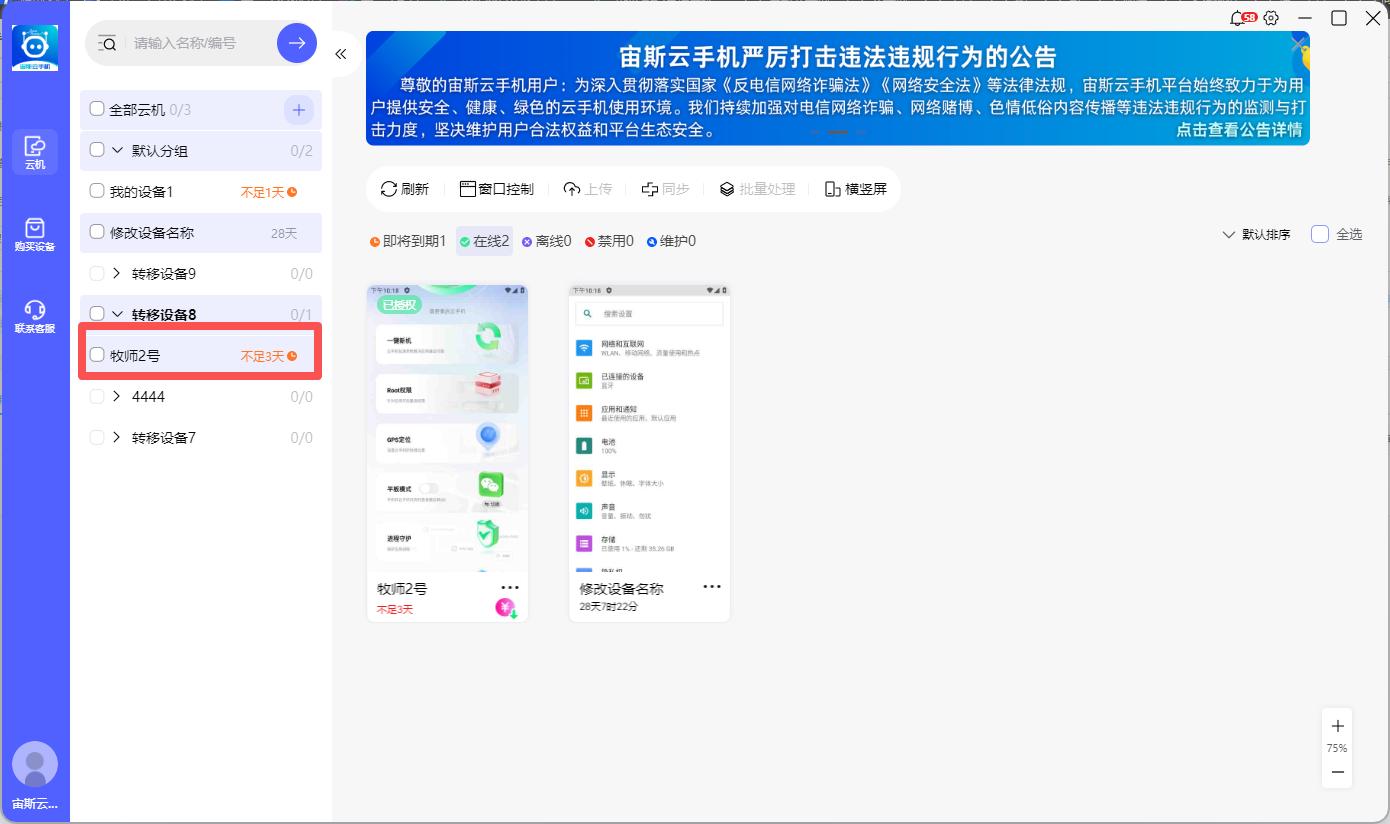Open the 云机 cloud phone sidebar section

pyautogui.click(x=35, y=152)
